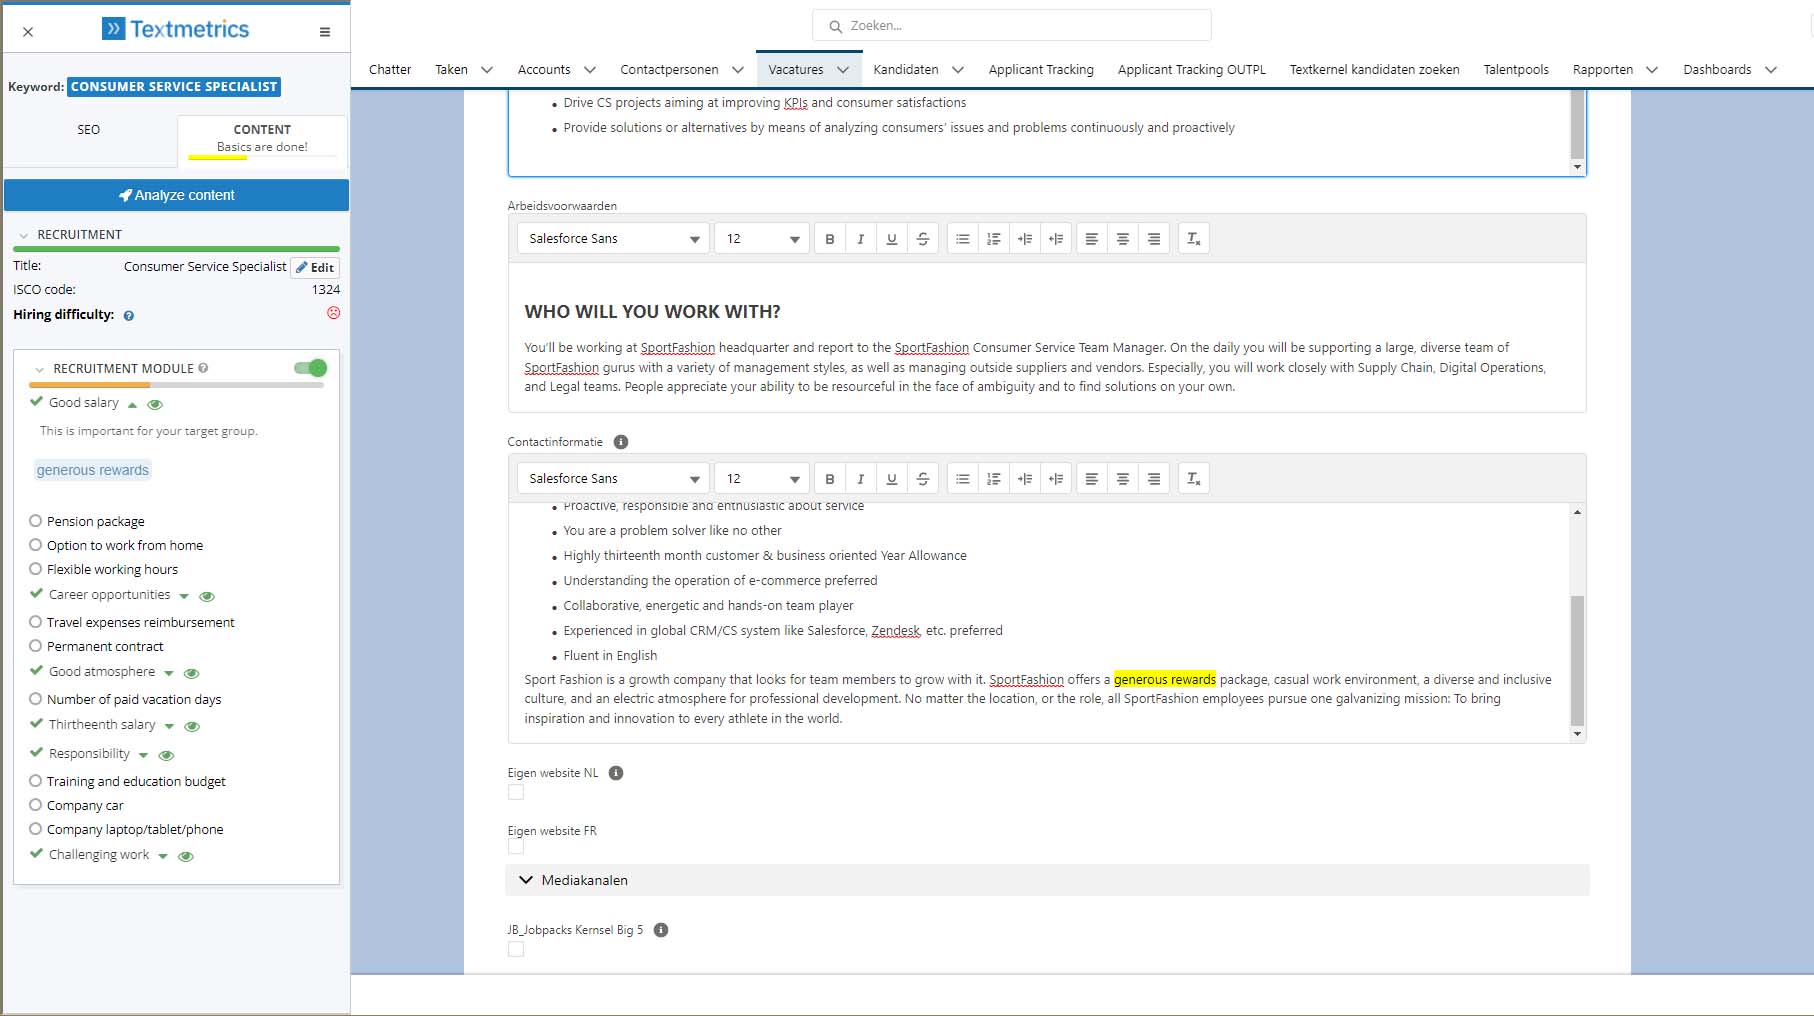Switch to the SEO tab

coord(89,129)
